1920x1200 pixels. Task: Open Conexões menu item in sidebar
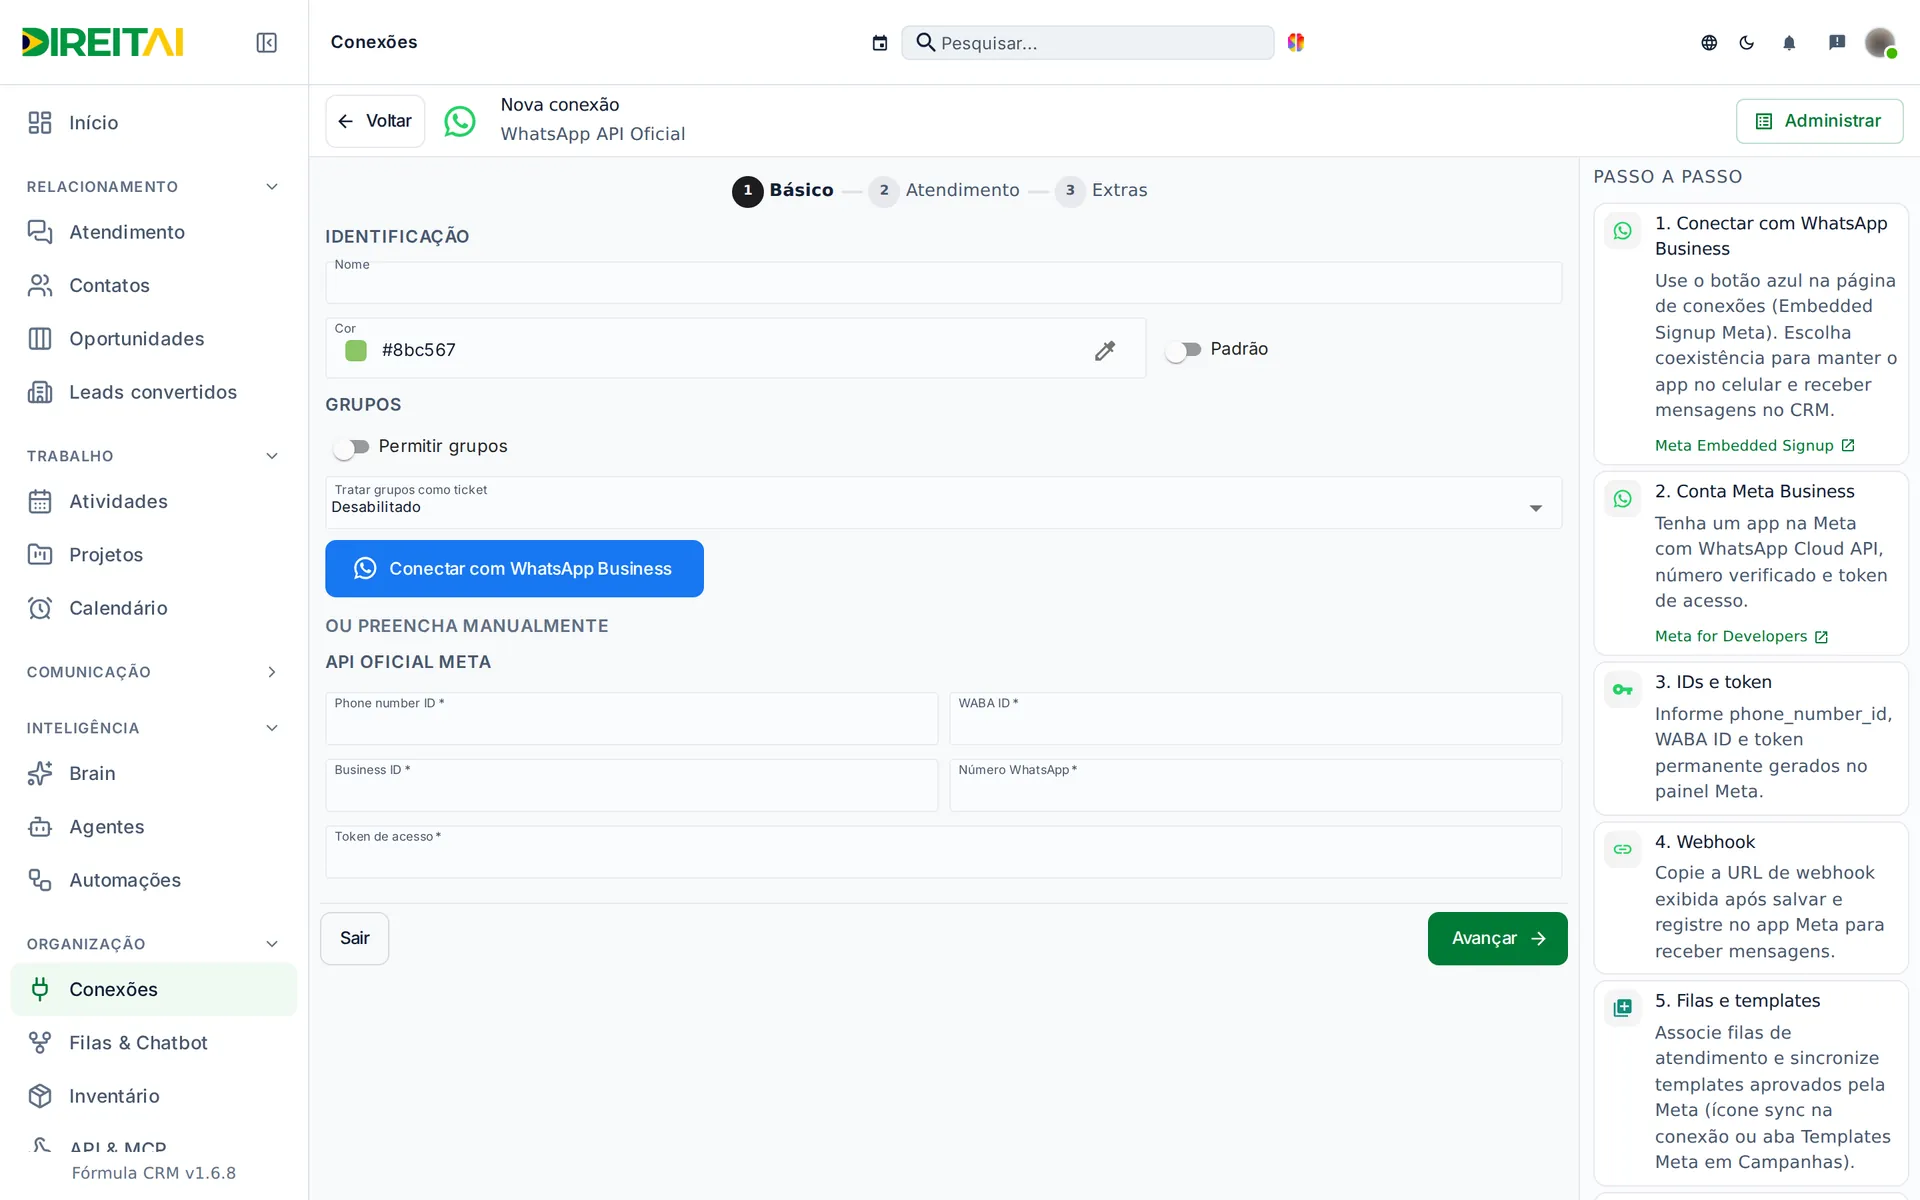(x=154, y=989)
